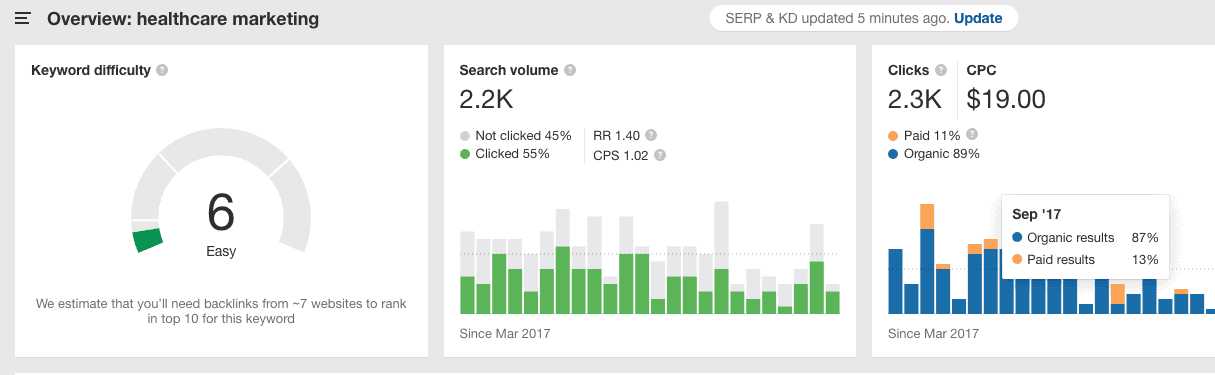Click the tallest gray Search volume bar

pyautogui.click(x=722, y=257)
